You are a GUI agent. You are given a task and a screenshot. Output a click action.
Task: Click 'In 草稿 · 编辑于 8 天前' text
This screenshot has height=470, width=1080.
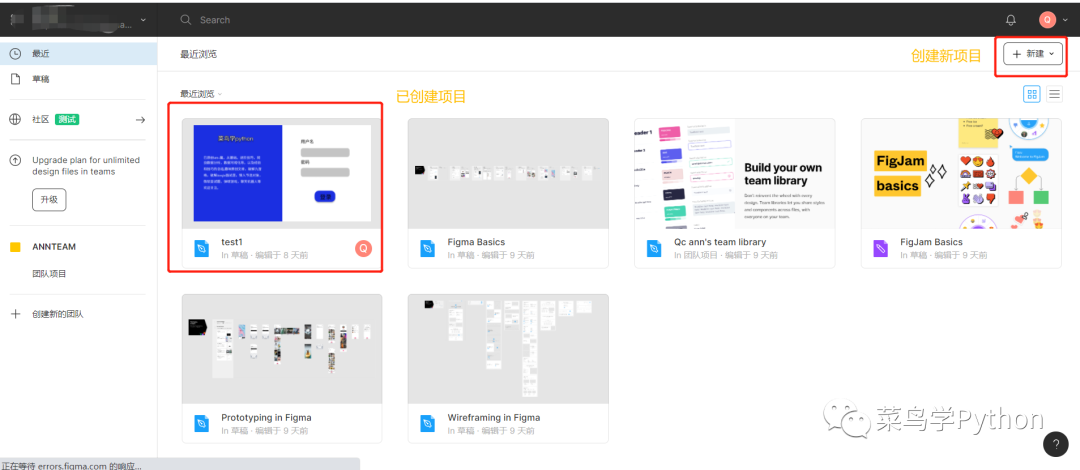tap(264, 255)
